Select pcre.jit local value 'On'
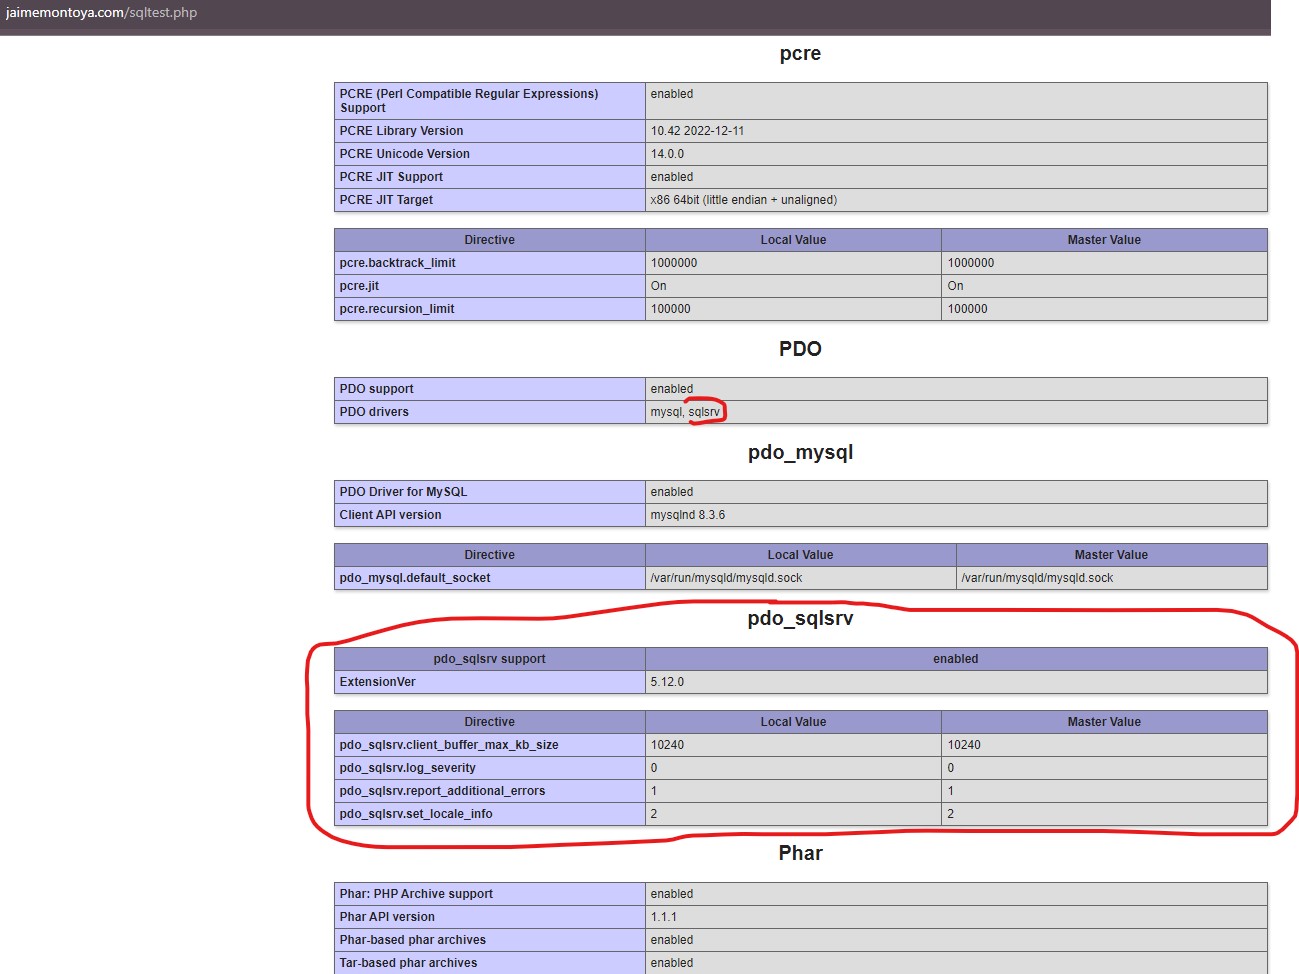Viewport: 1299px width, 974px height. pos(658,286)
